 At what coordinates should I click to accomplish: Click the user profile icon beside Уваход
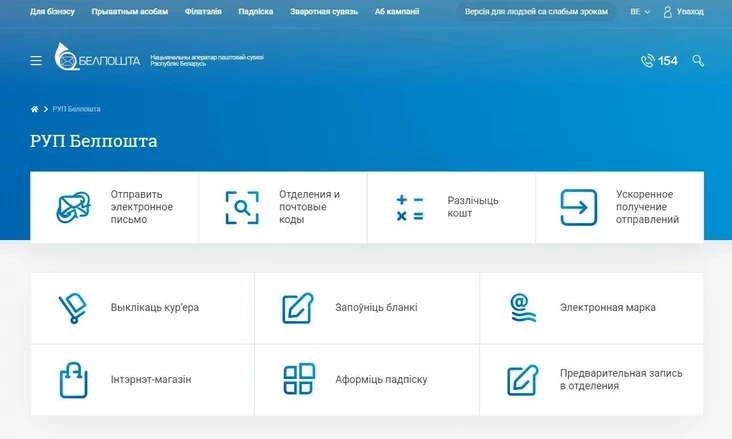(668, 12)
